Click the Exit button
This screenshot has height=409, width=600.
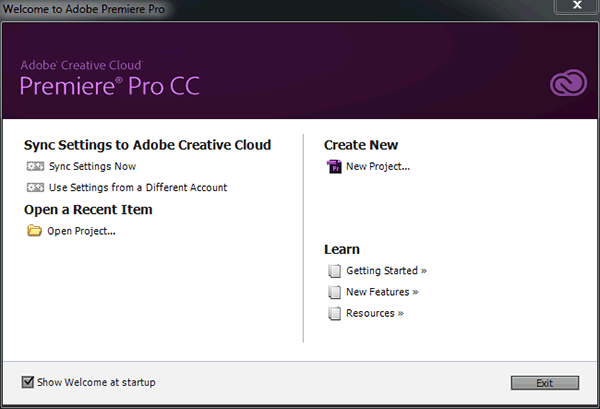coord(545,383)
